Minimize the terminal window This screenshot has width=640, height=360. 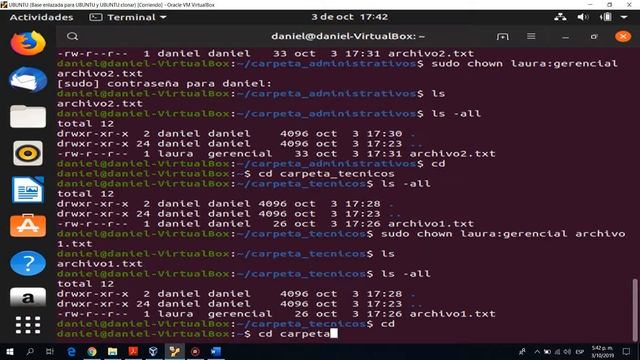[x=565, y=37]
